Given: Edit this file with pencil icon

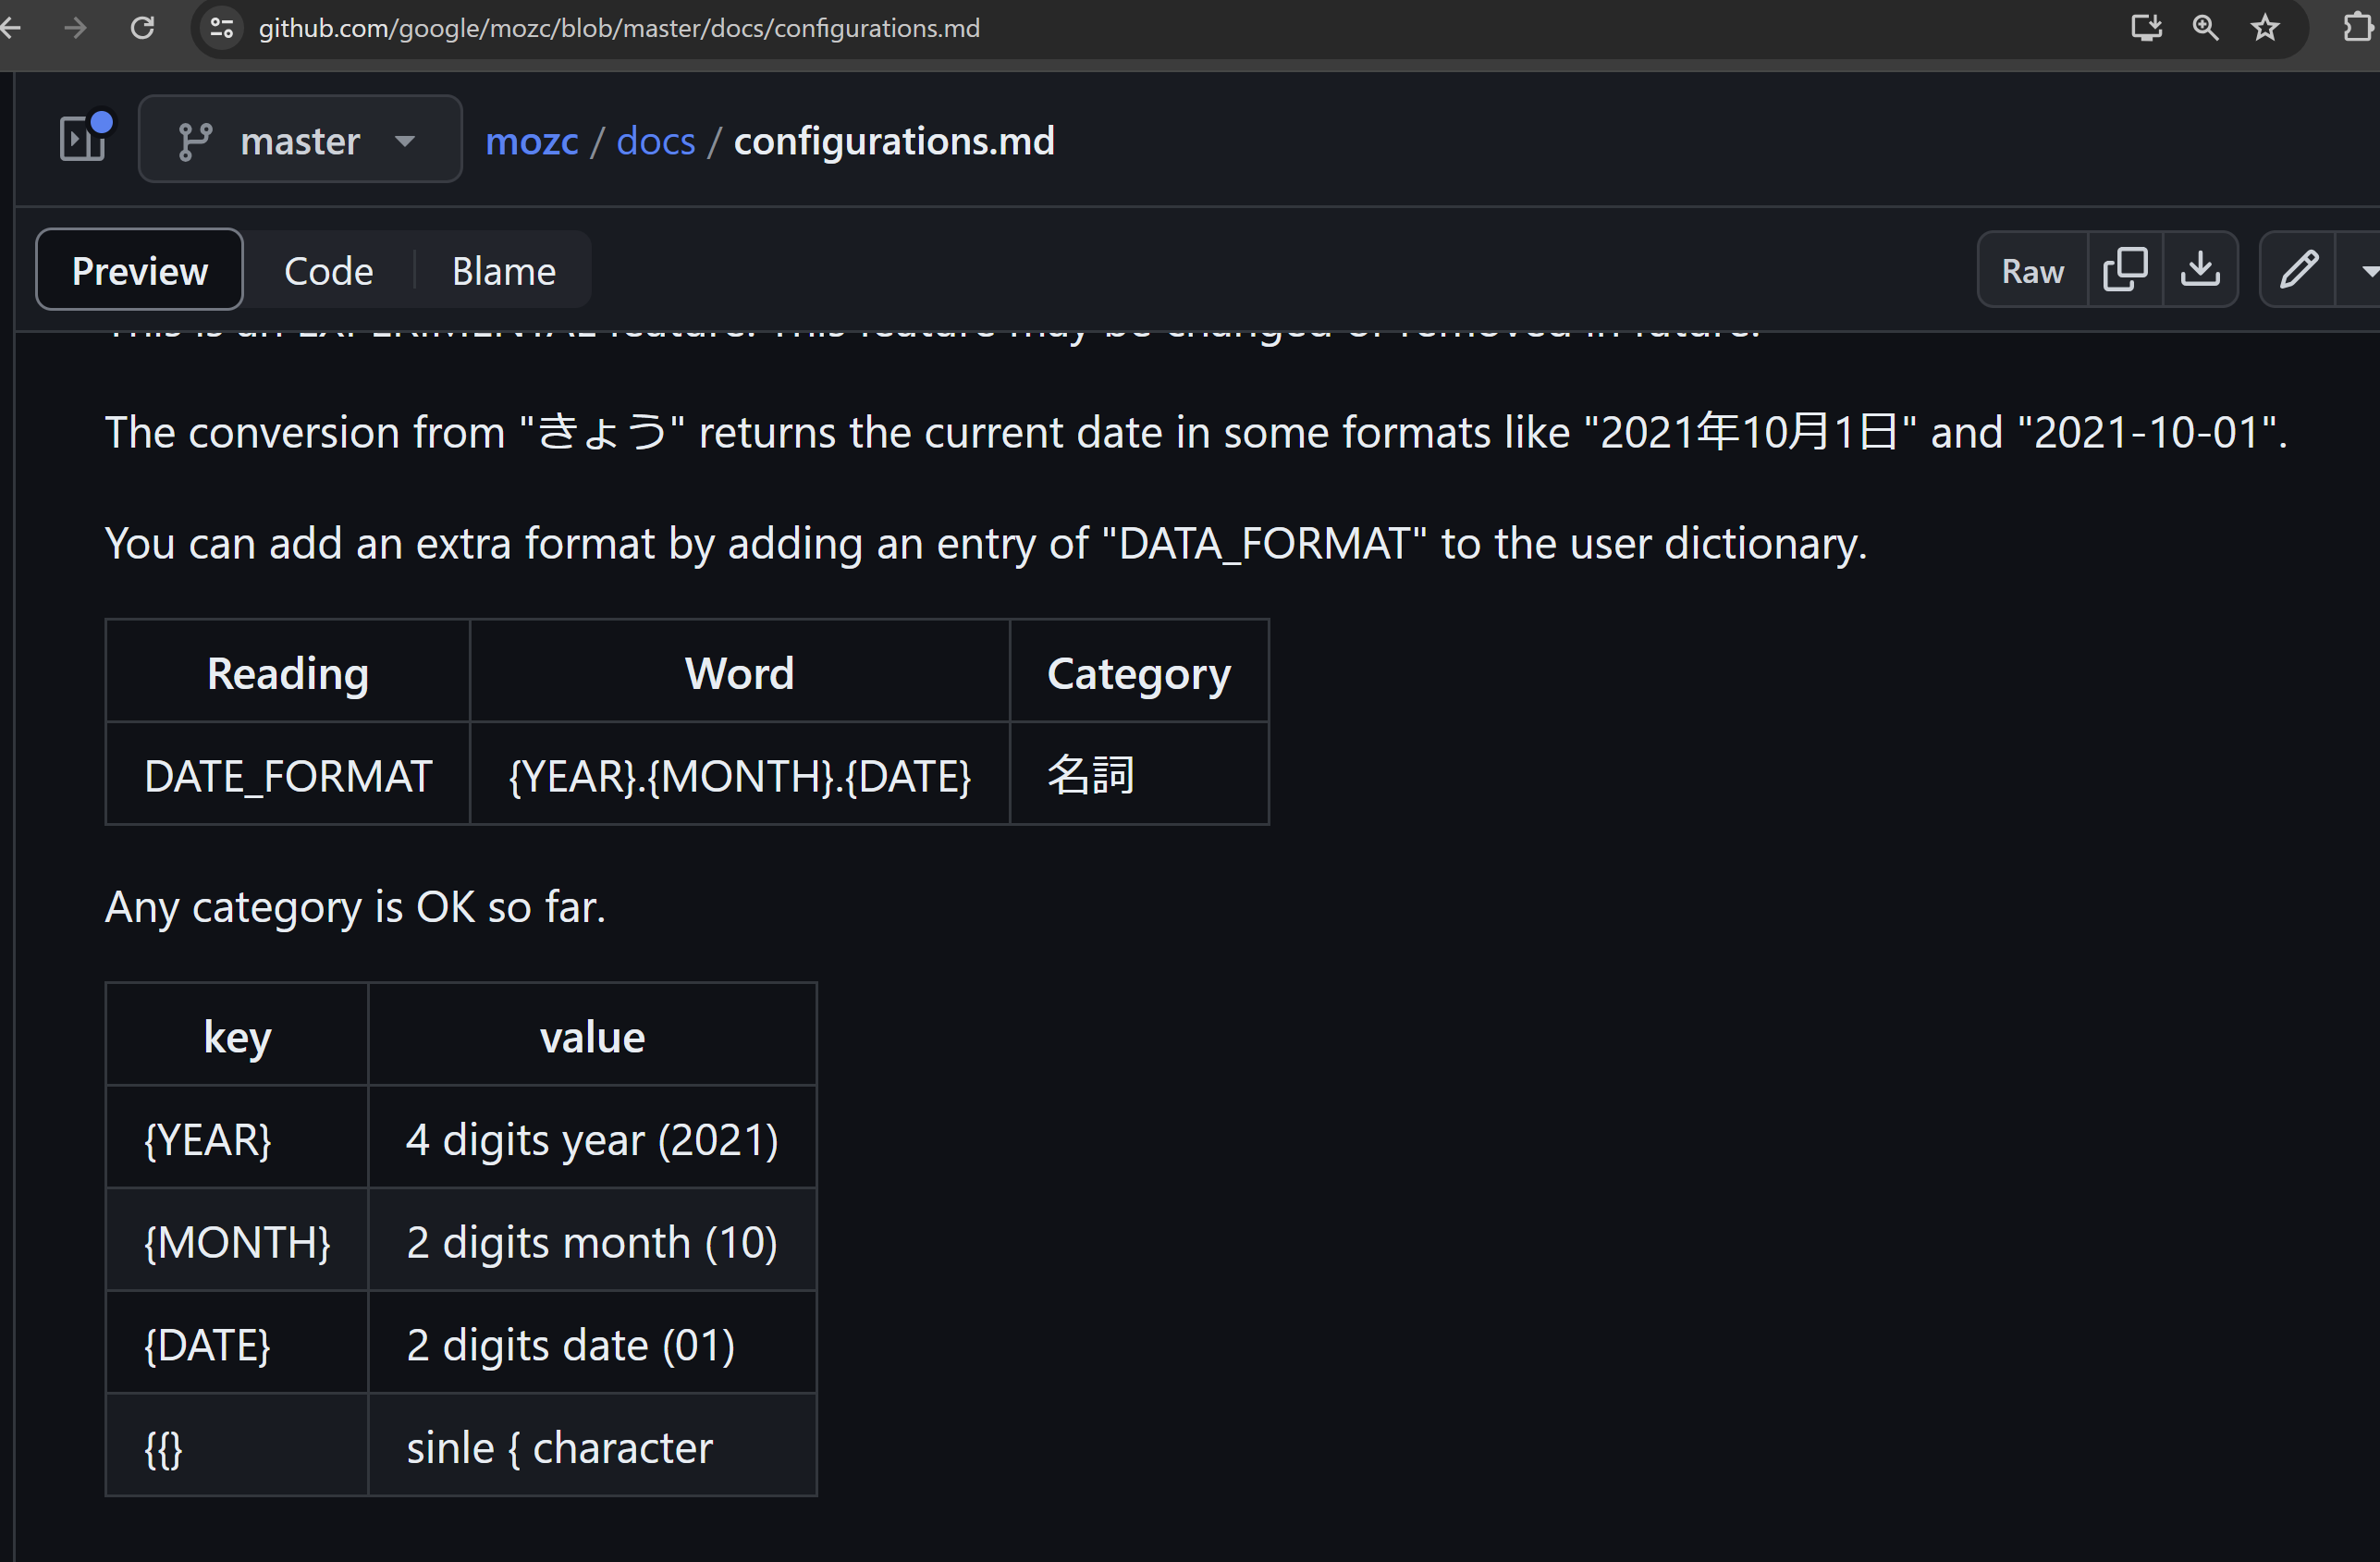Looking at the screenshot, I should tap(2298, 270).
